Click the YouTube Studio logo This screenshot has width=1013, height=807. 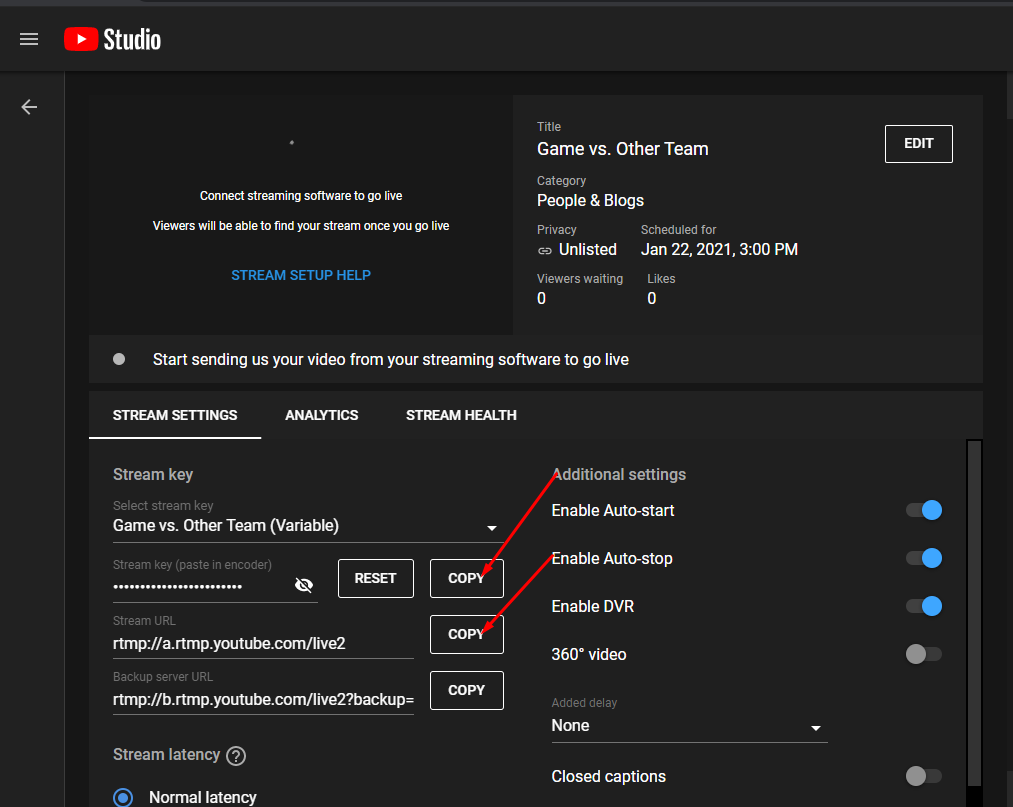pyautogui.click(x=112, y=39)
